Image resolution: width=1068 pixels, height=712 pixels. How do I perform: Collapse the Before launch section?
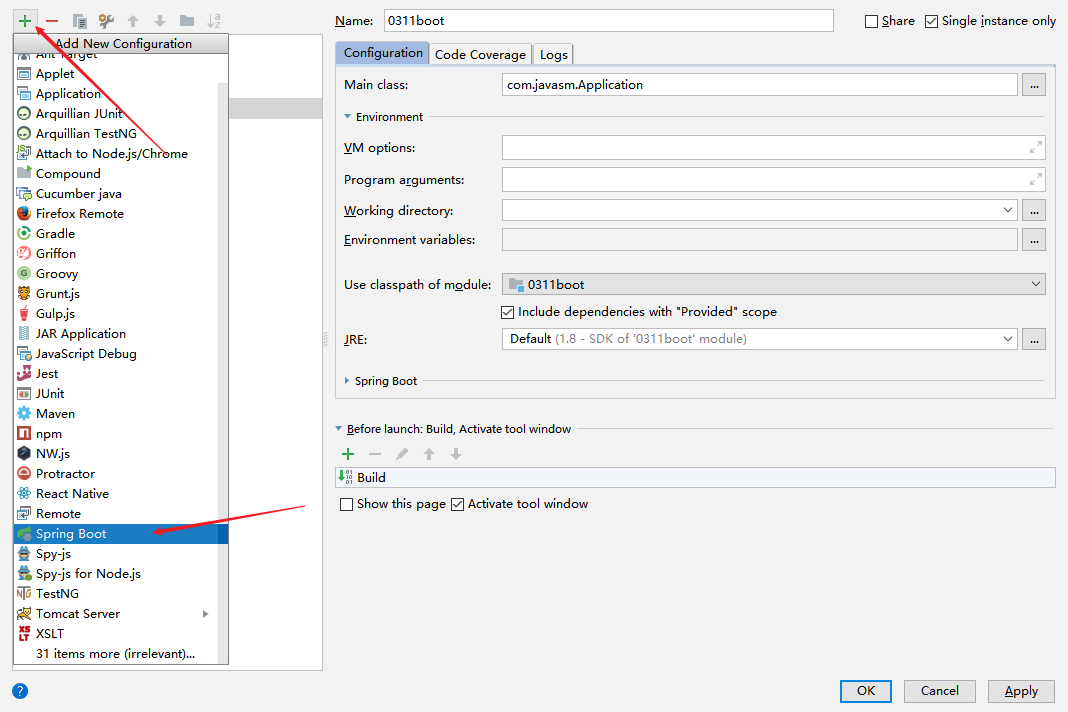339,429
